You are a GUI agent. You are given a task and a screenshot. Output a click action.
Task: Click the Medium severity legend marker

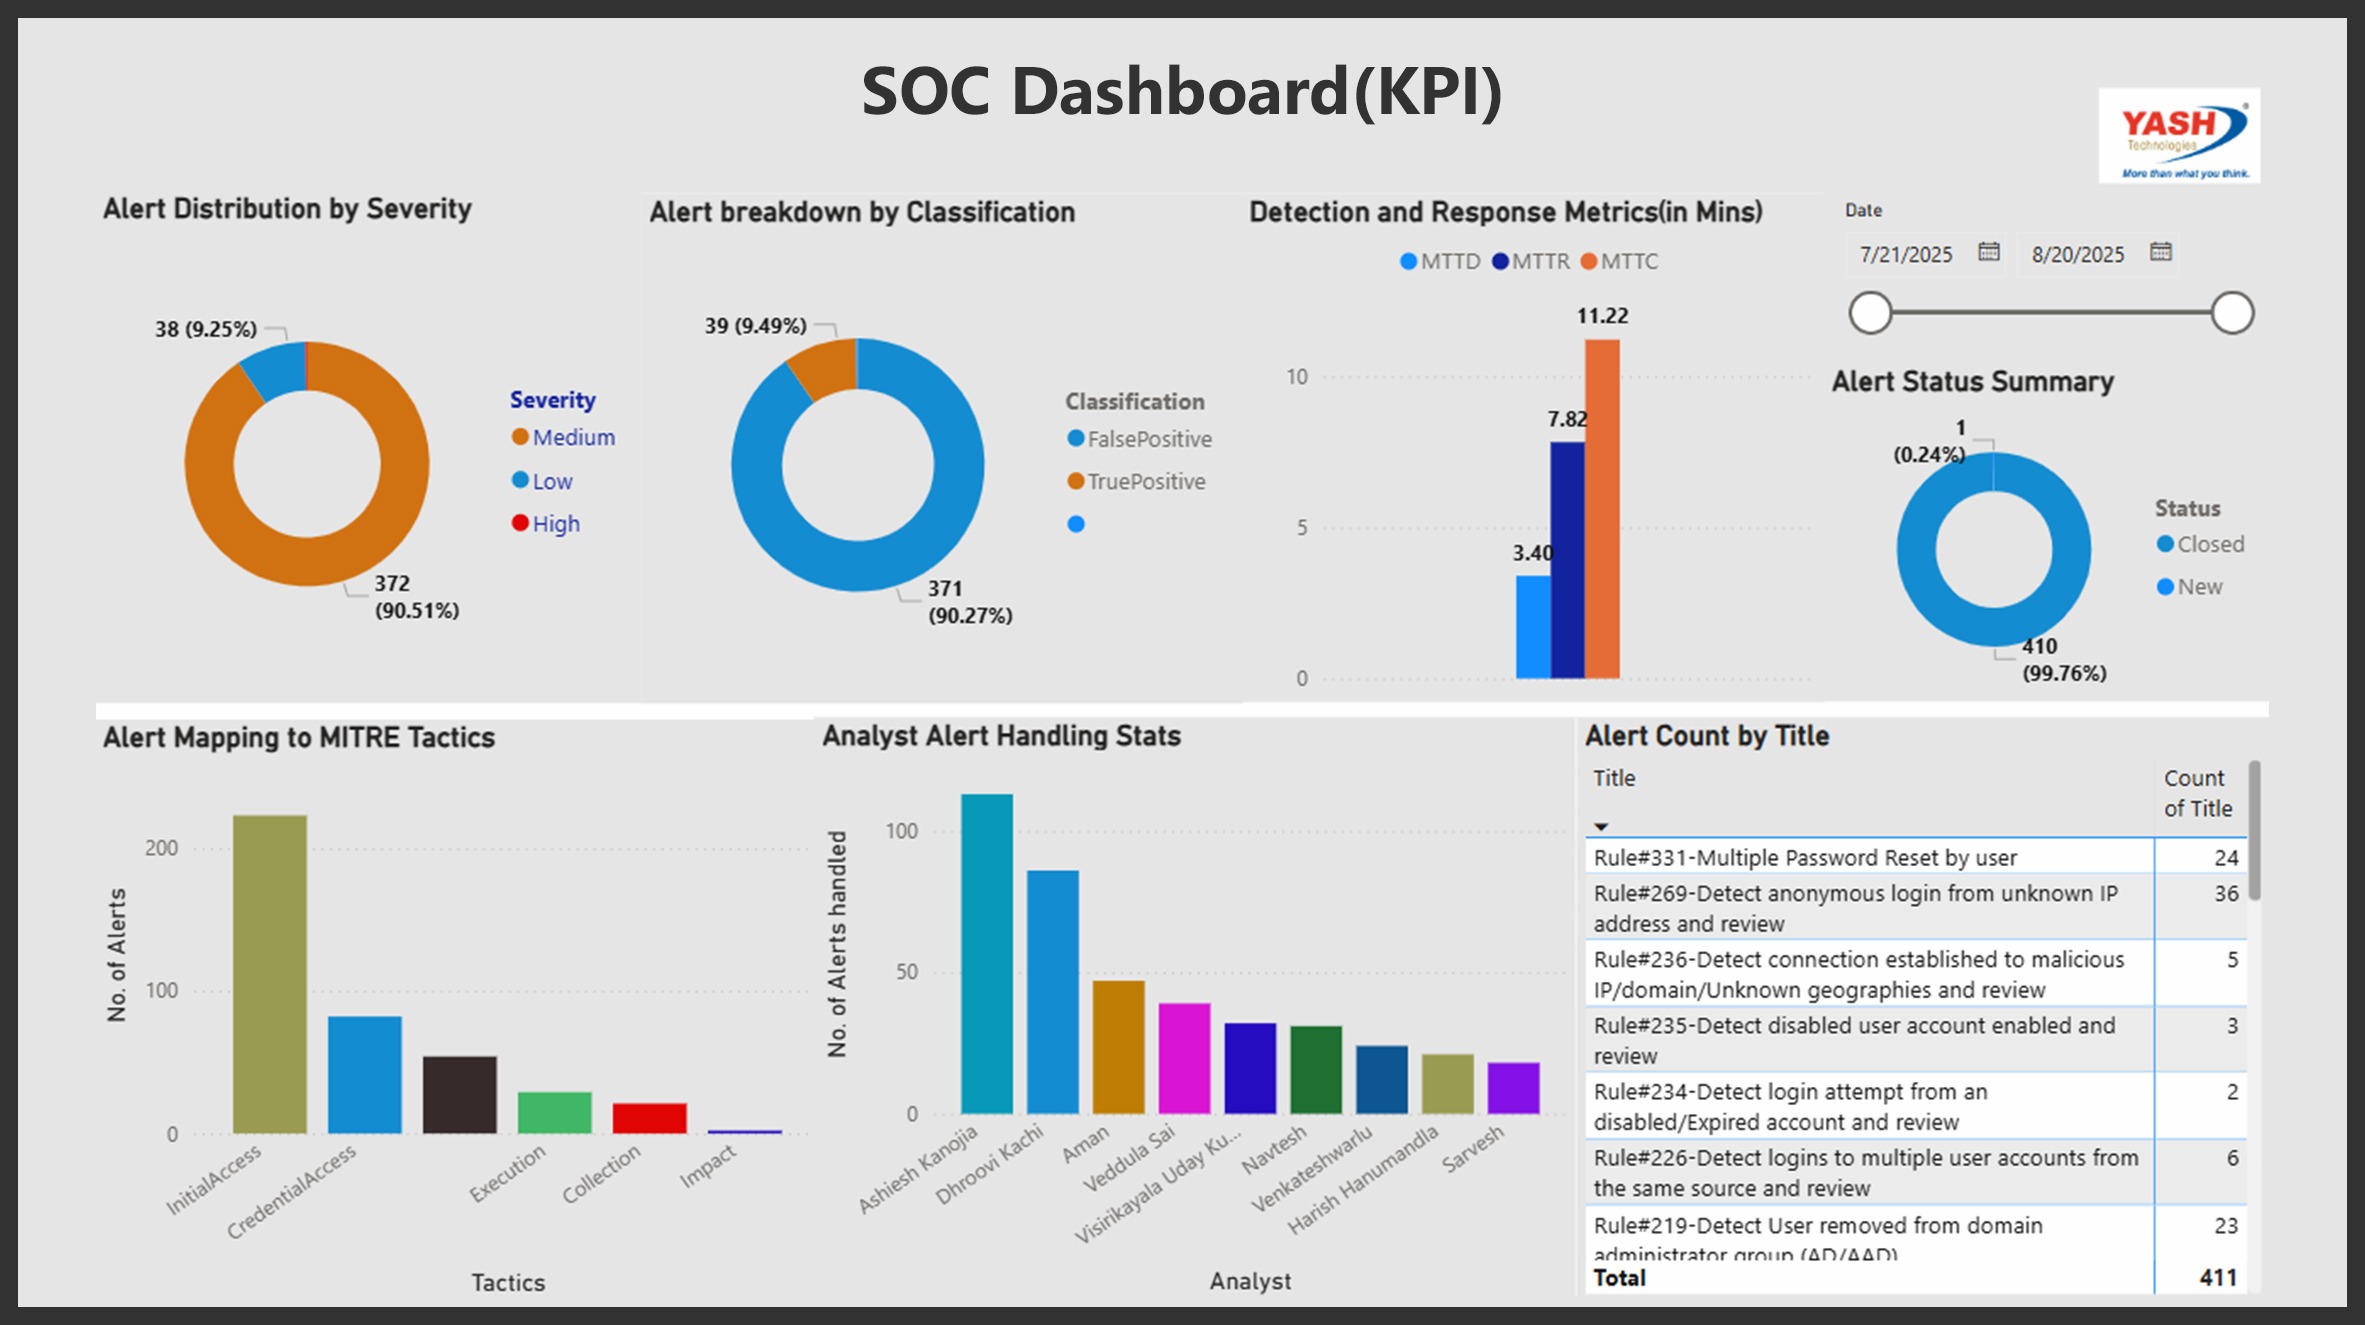tap(520, 437)
